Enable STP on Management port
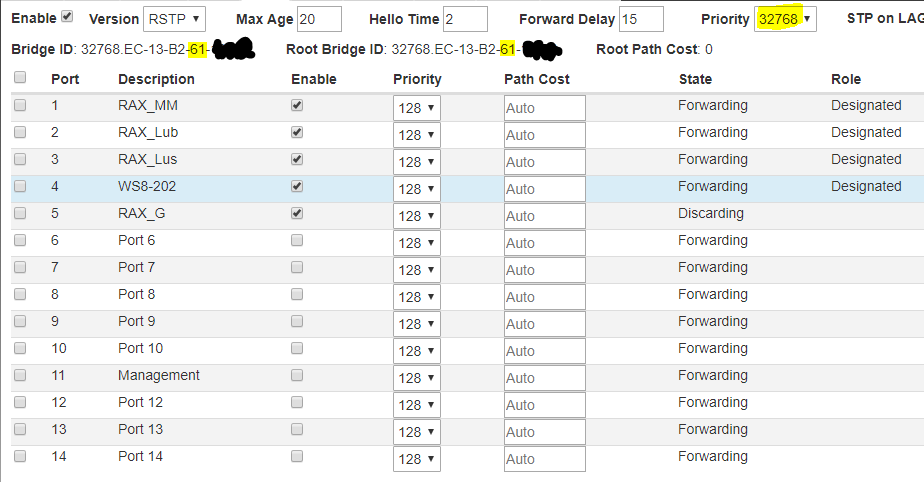The height and width of the screenshot is (482, 924). [x=297, y=375]
